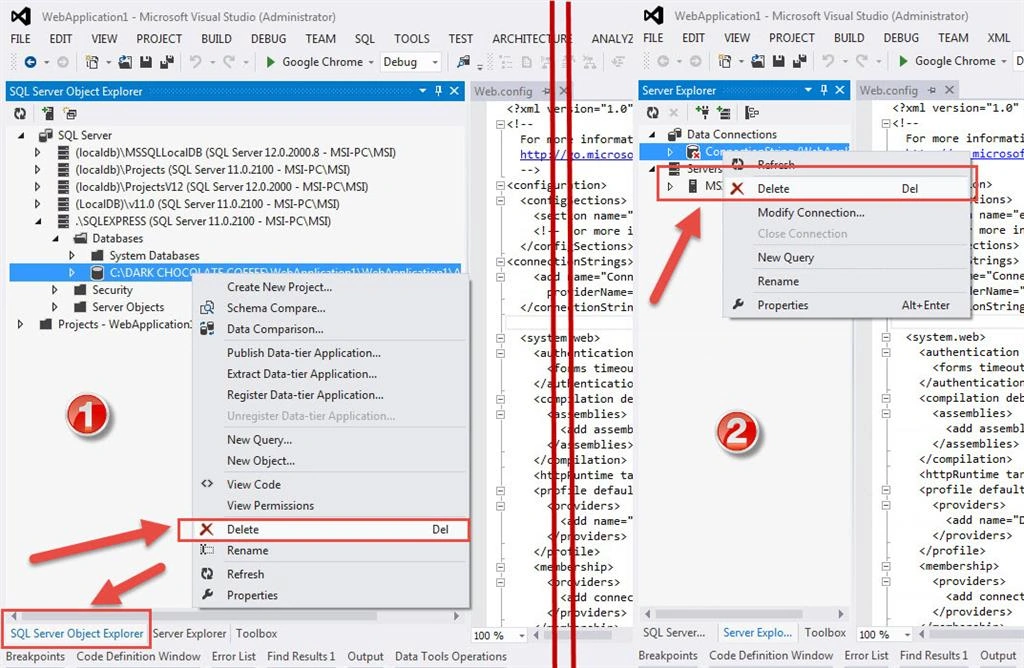Viewport: 1024px width, 668px height.
Task: Click Add SQL Server icon in left explorer toolbar
Action: [x=48, y=114]
